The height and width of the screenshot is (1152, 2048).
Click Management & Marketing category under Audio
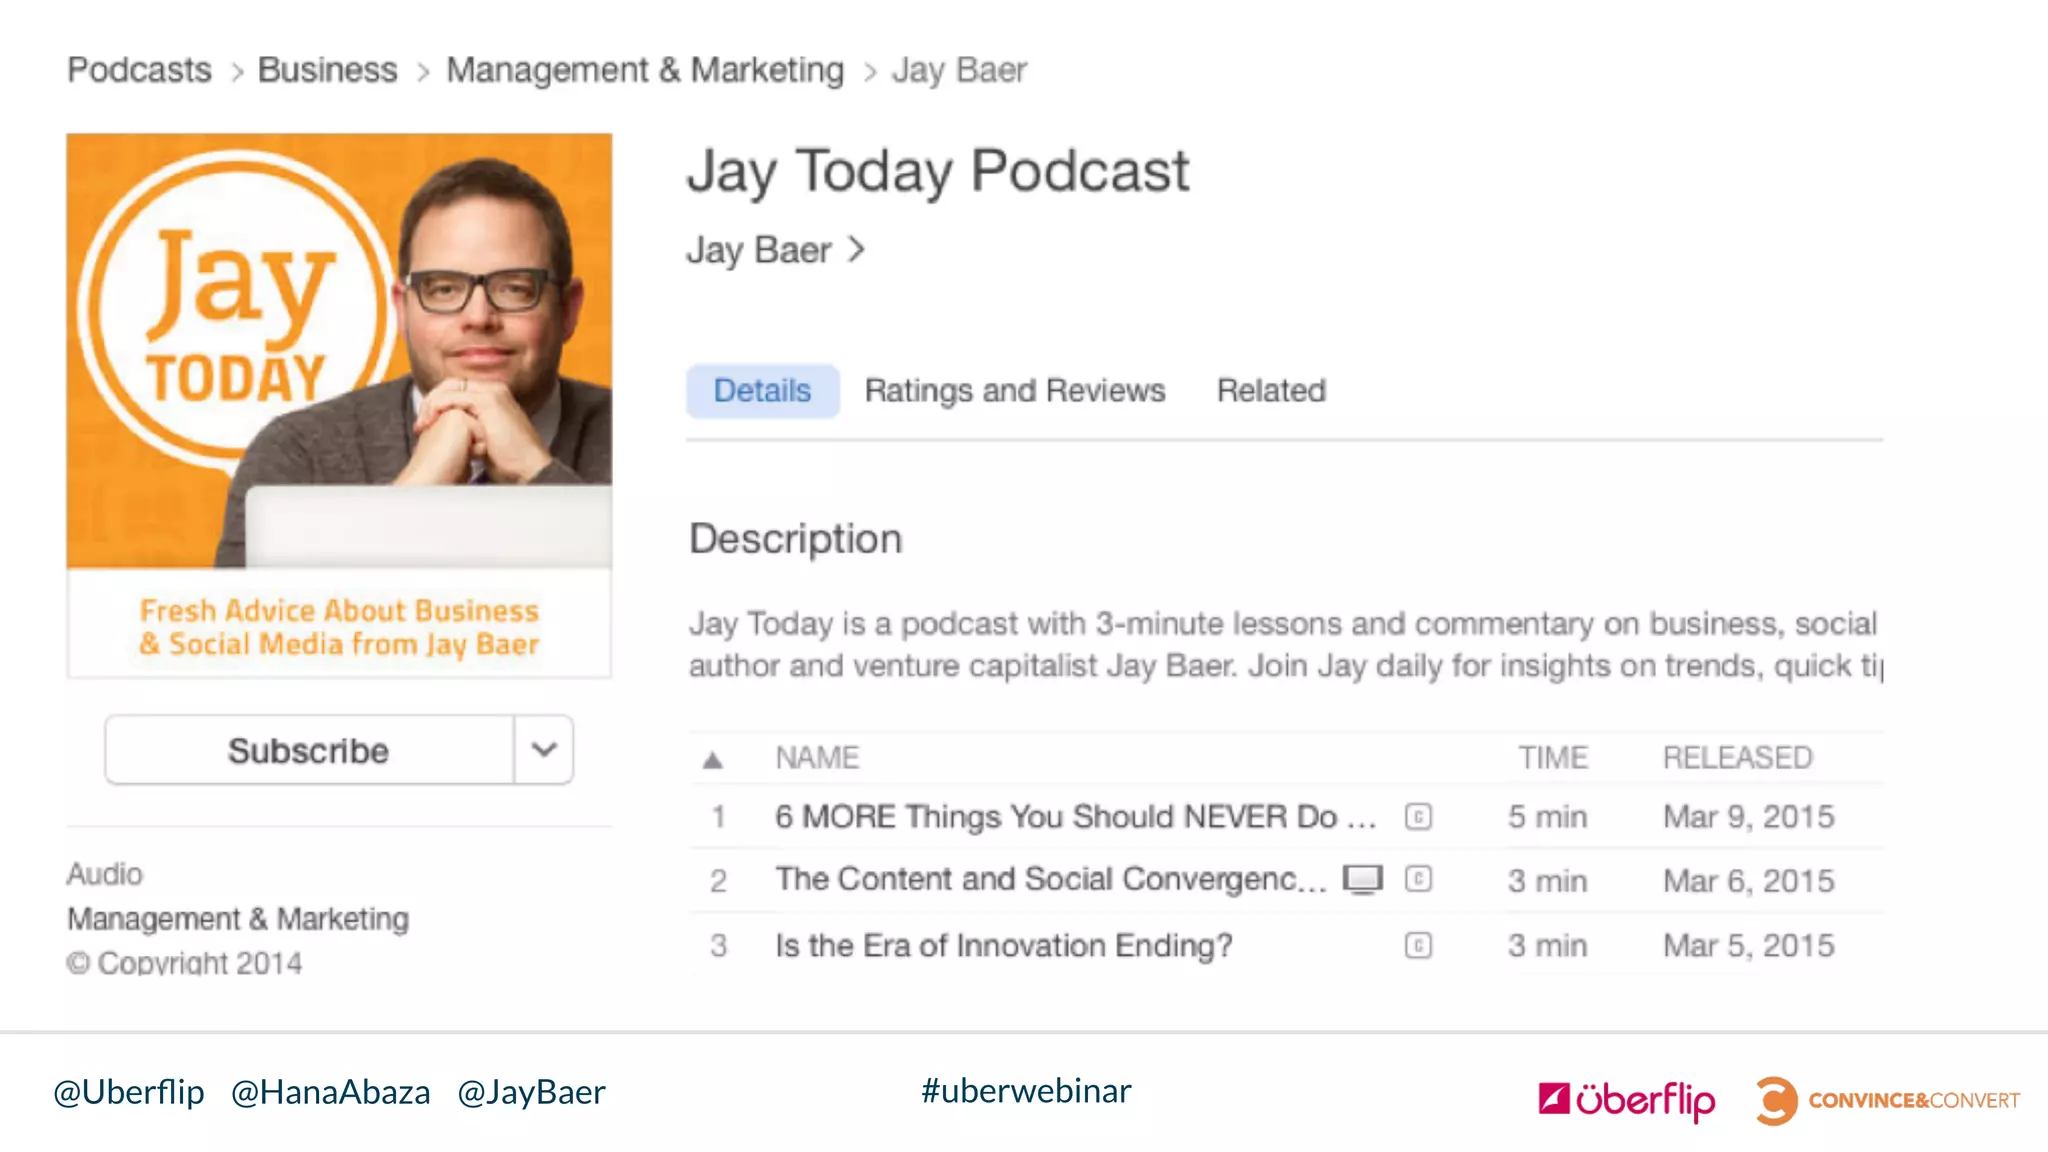point(238,918)
